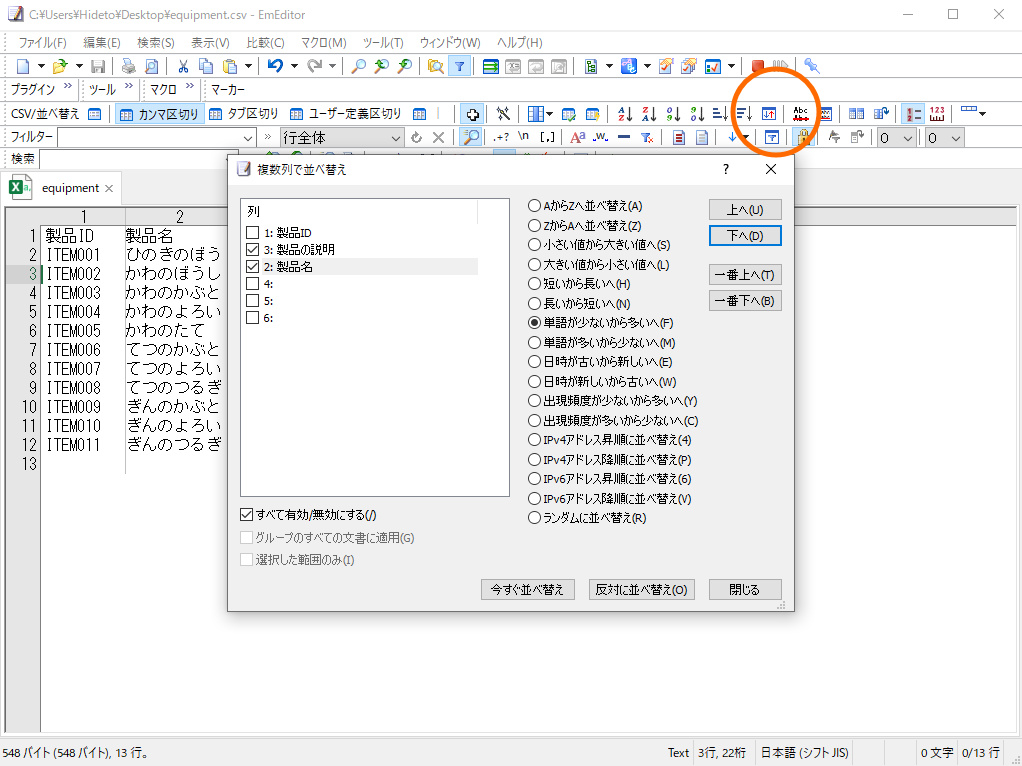Screen dimensions: 1022x766
Task: Click the 上へ(U) button
Action: [745, 210]
